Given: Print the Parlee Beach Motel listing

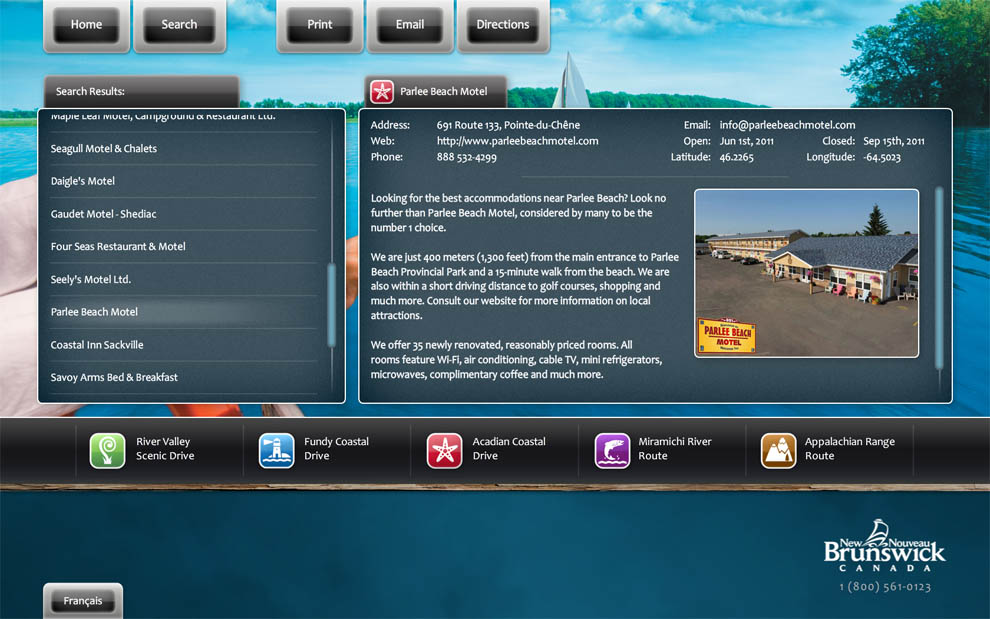Looking at the screenshot, I should 319,25.
